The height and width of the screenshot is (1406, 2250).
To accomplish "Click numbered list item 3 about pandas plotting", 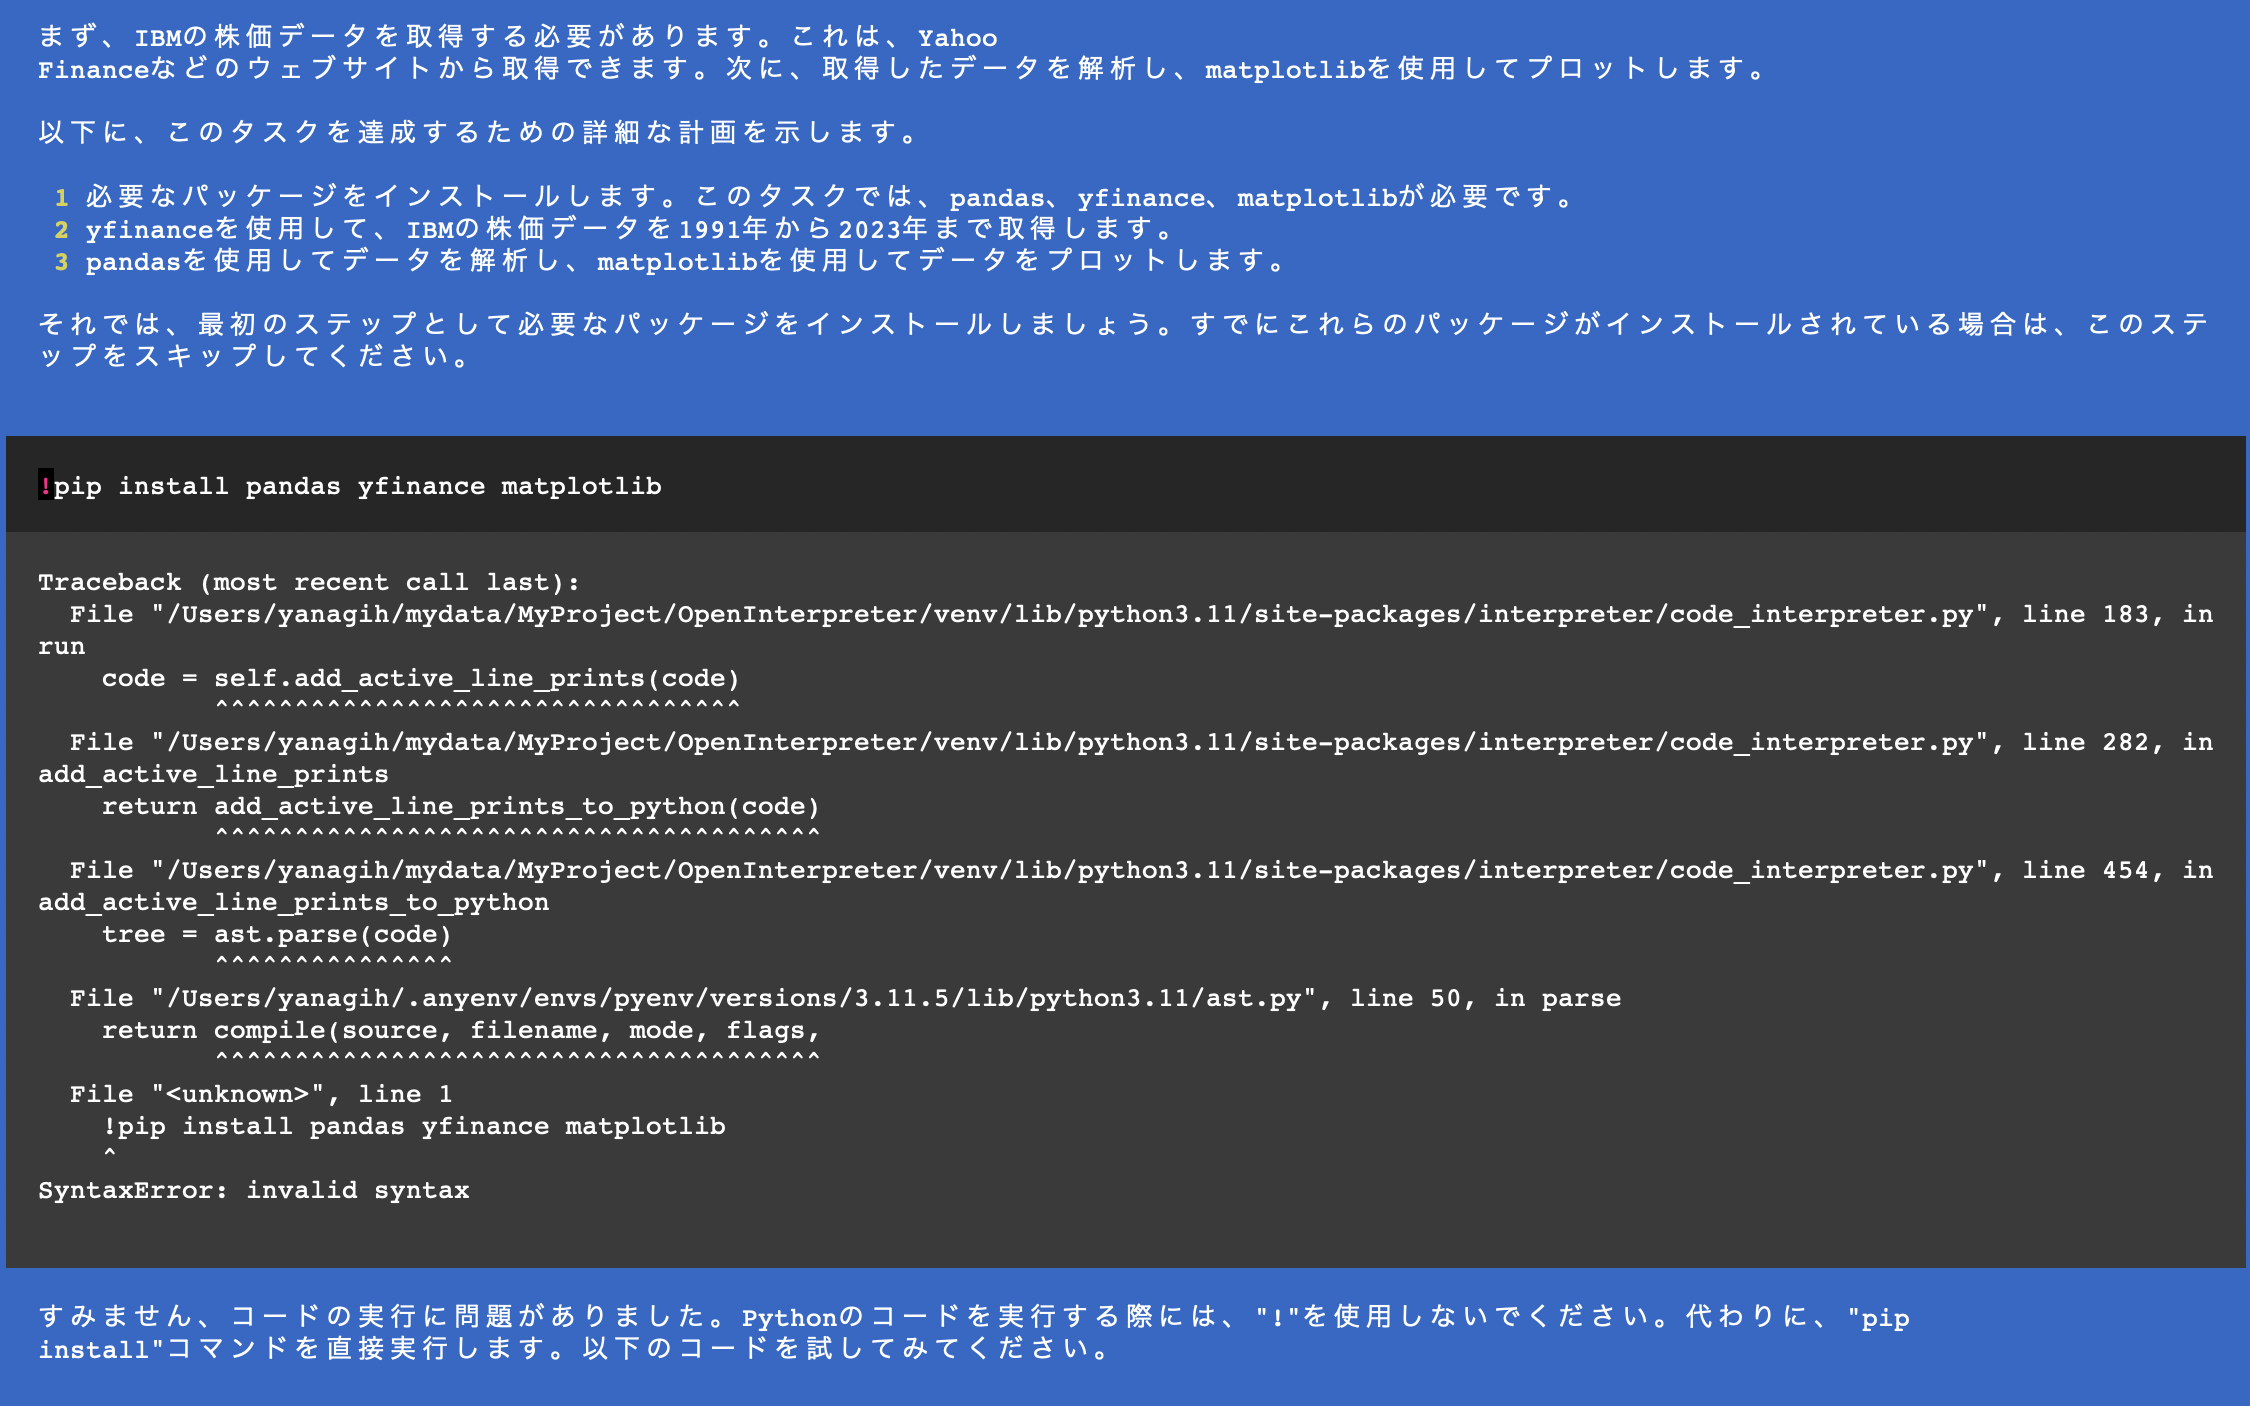I will (680, 262).
